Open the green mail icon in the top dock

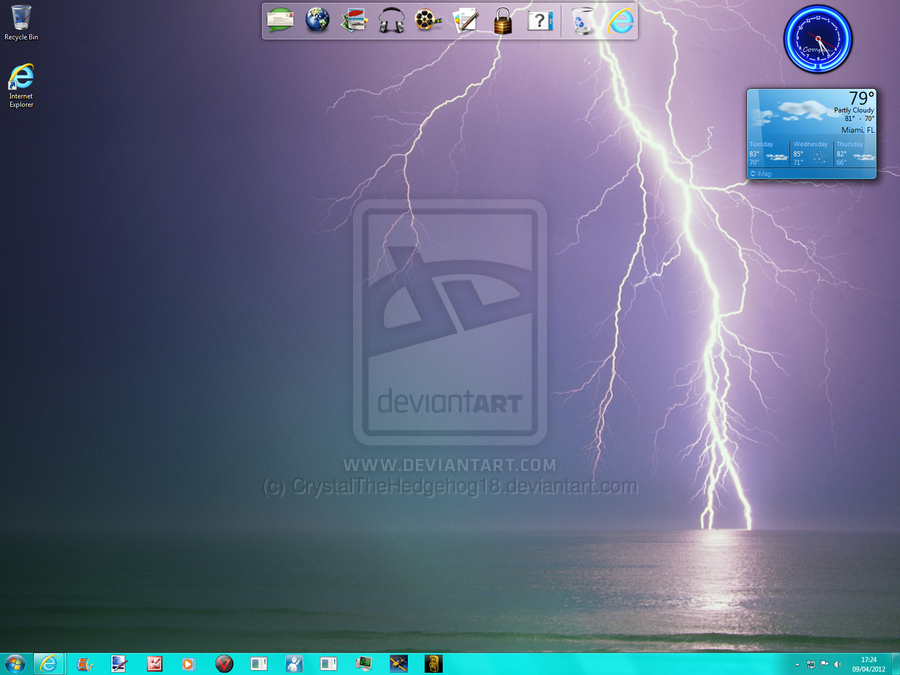point(281,20)
